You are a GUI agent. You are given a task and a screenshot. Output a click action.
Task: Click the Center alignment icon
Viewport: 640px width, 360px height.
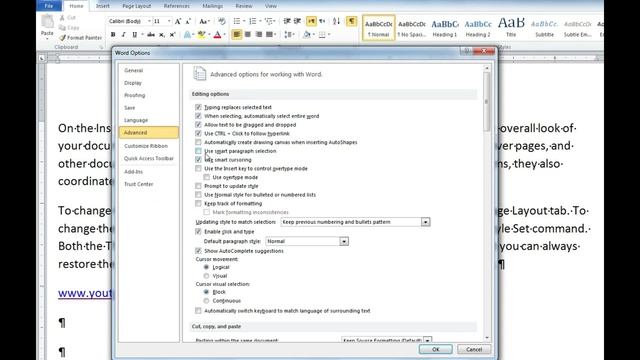[x=248, y=35]
